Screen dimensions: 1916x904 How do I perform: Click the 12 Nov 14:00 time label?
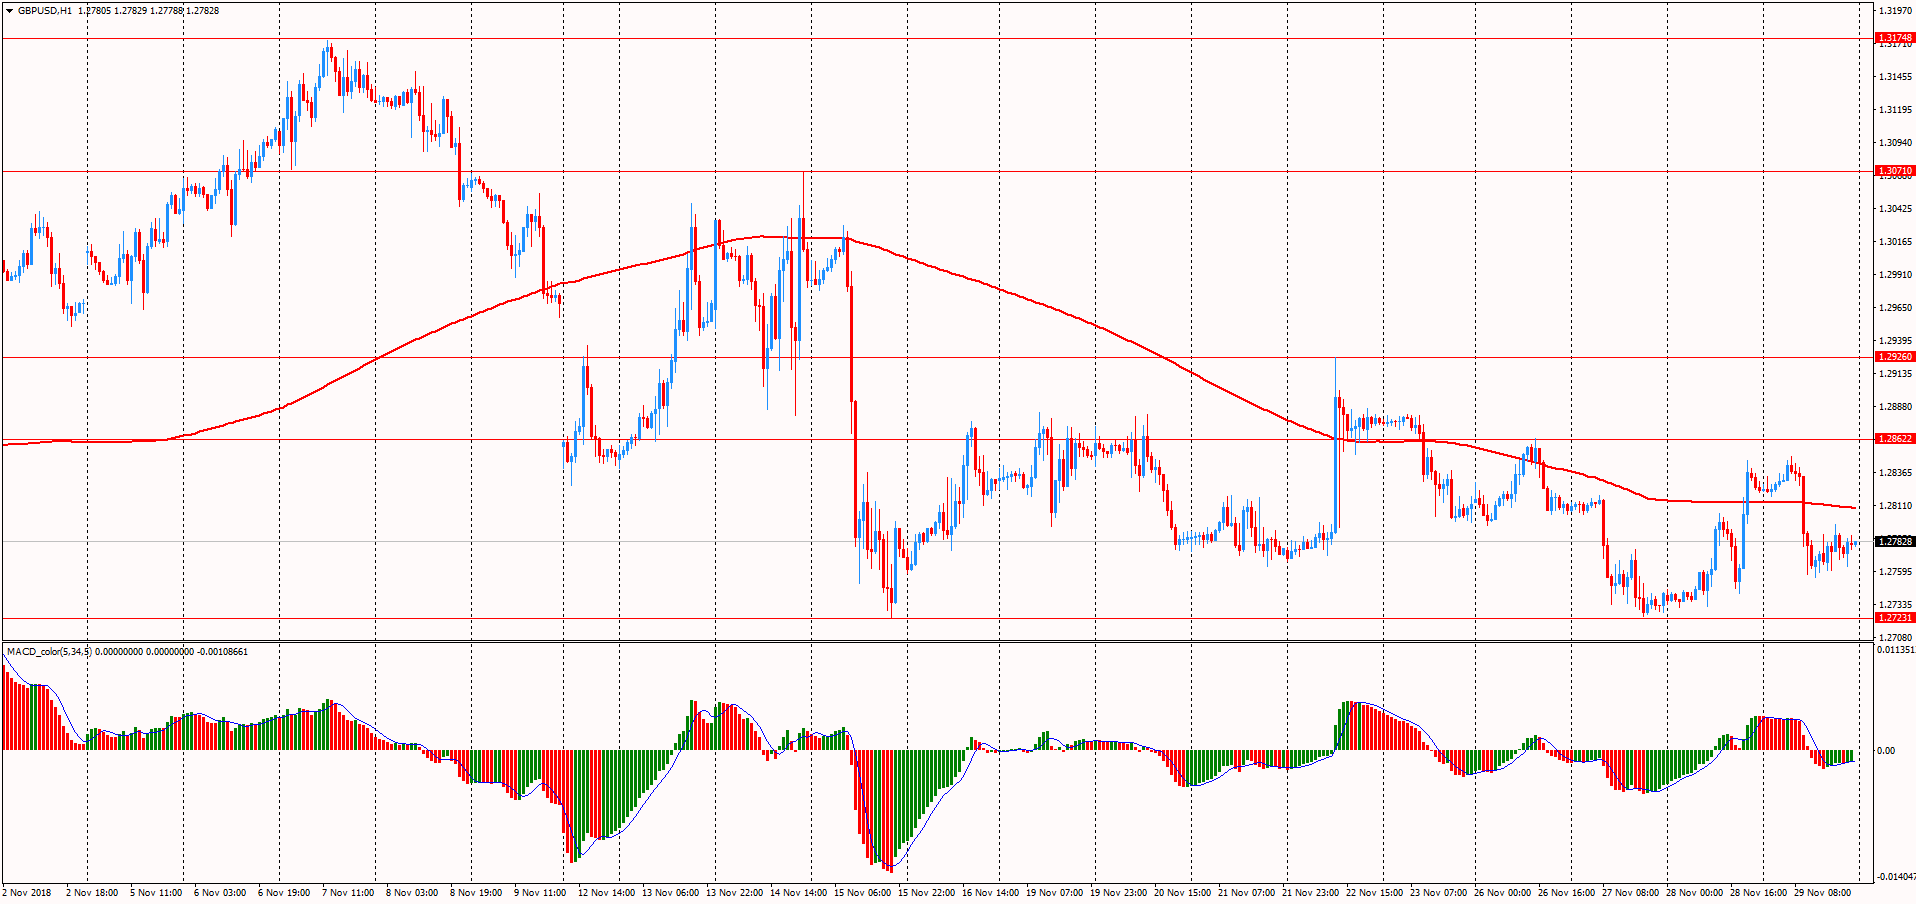pyautogui.click(x=607, y=892)
